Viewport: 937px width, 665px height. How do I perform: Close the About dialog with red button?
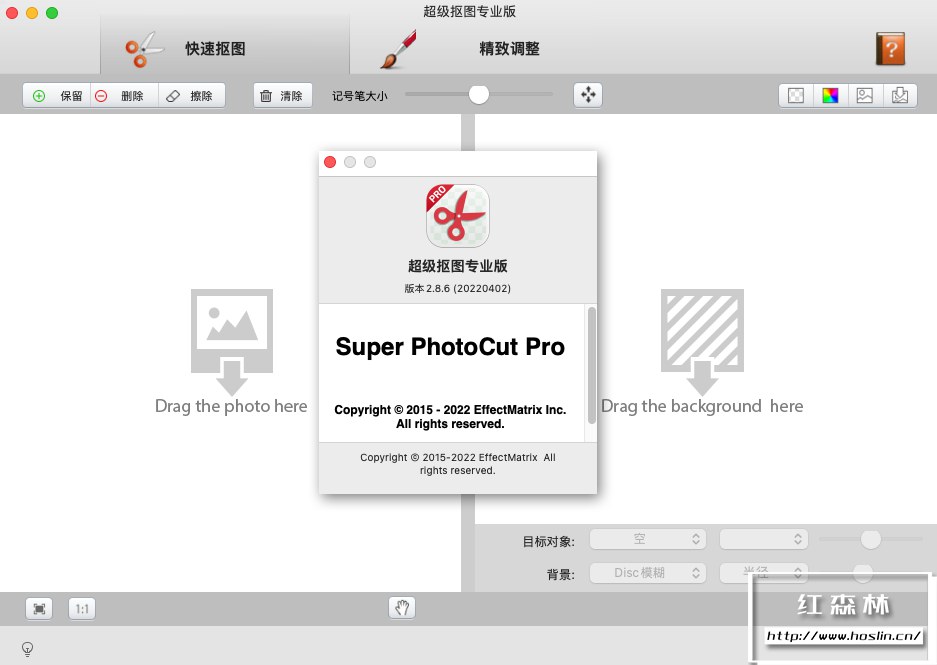click(330, 162)
